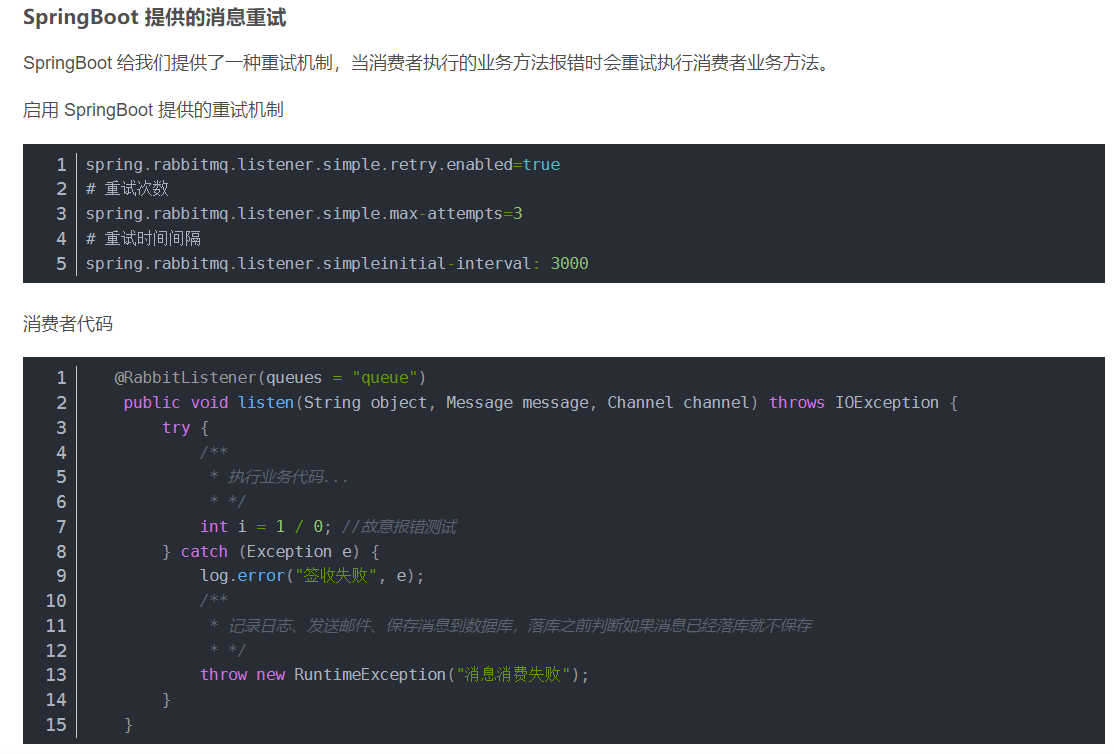Screen dimensions: 1114x754
Task: Click the comment '# 重试时间间隔'
Action: [x=144, y=238]
